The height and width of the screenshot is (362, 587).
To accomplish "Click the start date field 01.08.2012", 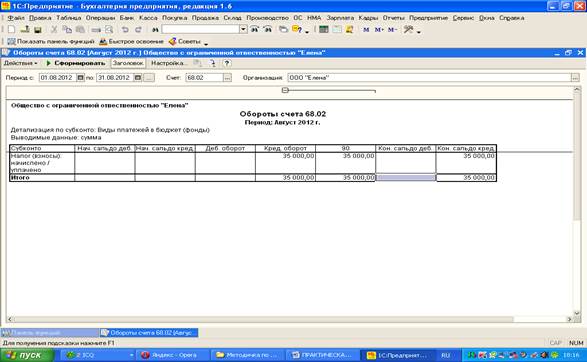I will 57,77.
